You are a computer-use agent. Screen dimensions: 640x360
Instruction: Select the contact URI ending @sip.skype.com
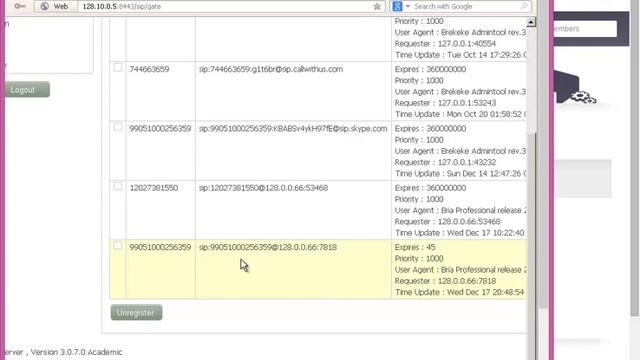pos(293,129)
